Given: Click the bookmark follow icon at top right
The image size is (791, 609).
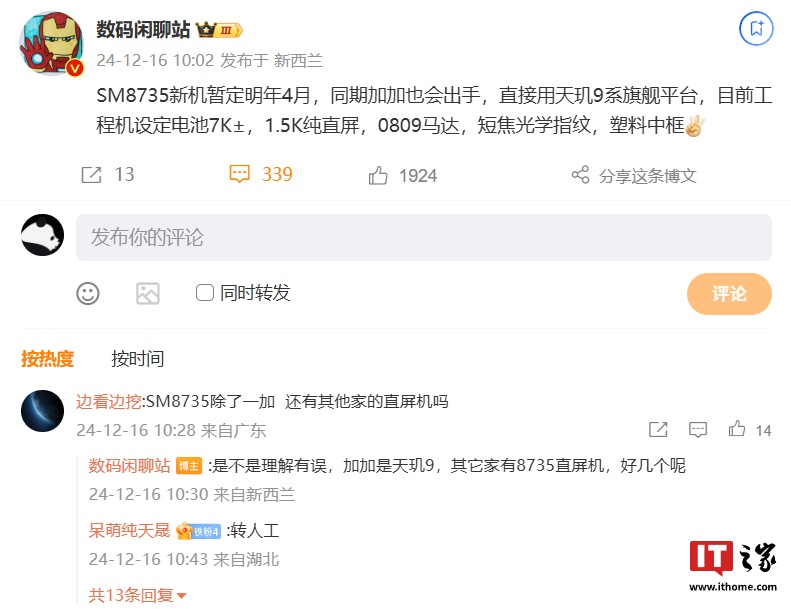Looking at the screenshot, I should (756, 28).
